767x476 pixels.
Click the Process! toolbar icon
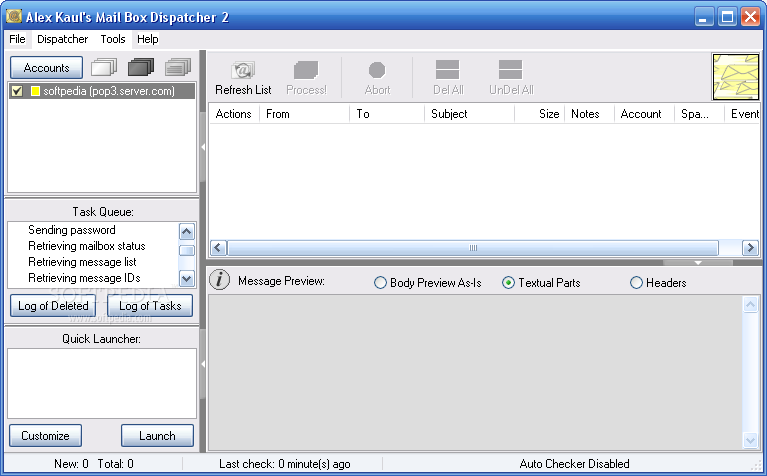point(306,70)
